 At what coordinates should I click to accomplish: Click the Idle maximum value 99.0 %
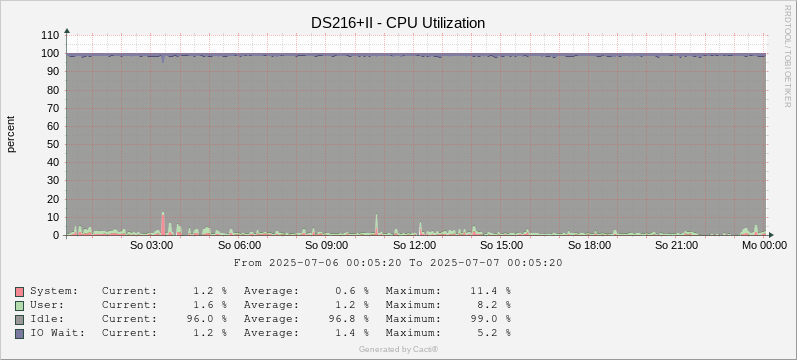(x=491, y=319)
